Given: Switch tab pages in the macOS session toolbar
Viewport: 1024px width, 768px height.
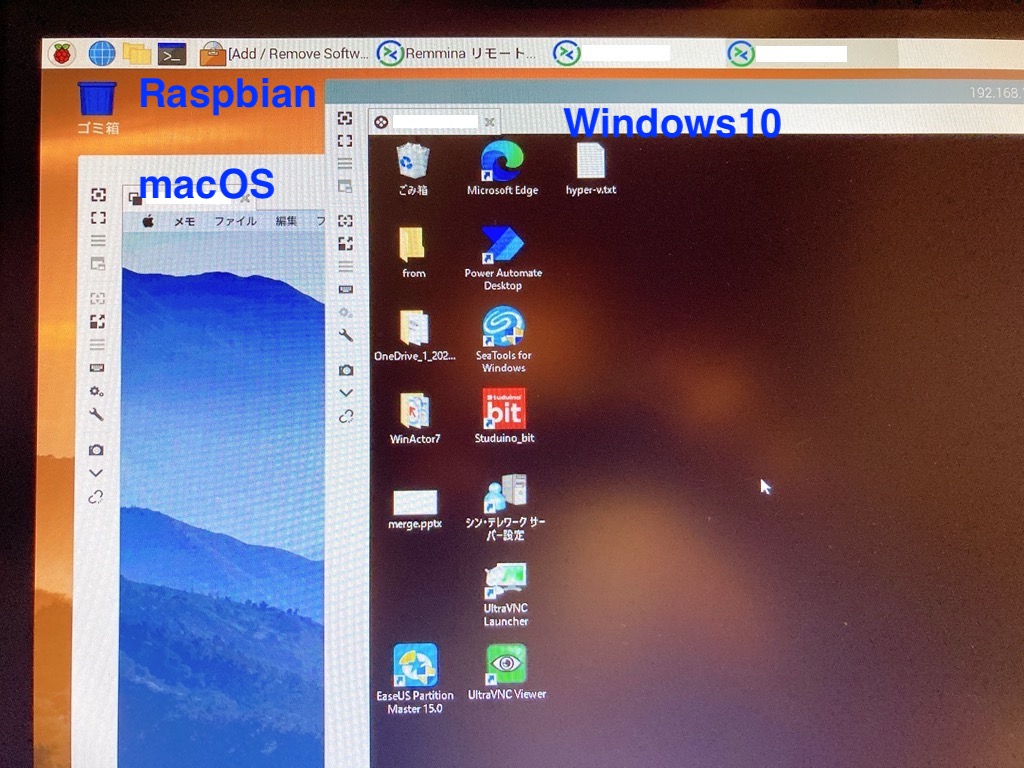Looking at the screenshot, I should (x=98, y=264).
